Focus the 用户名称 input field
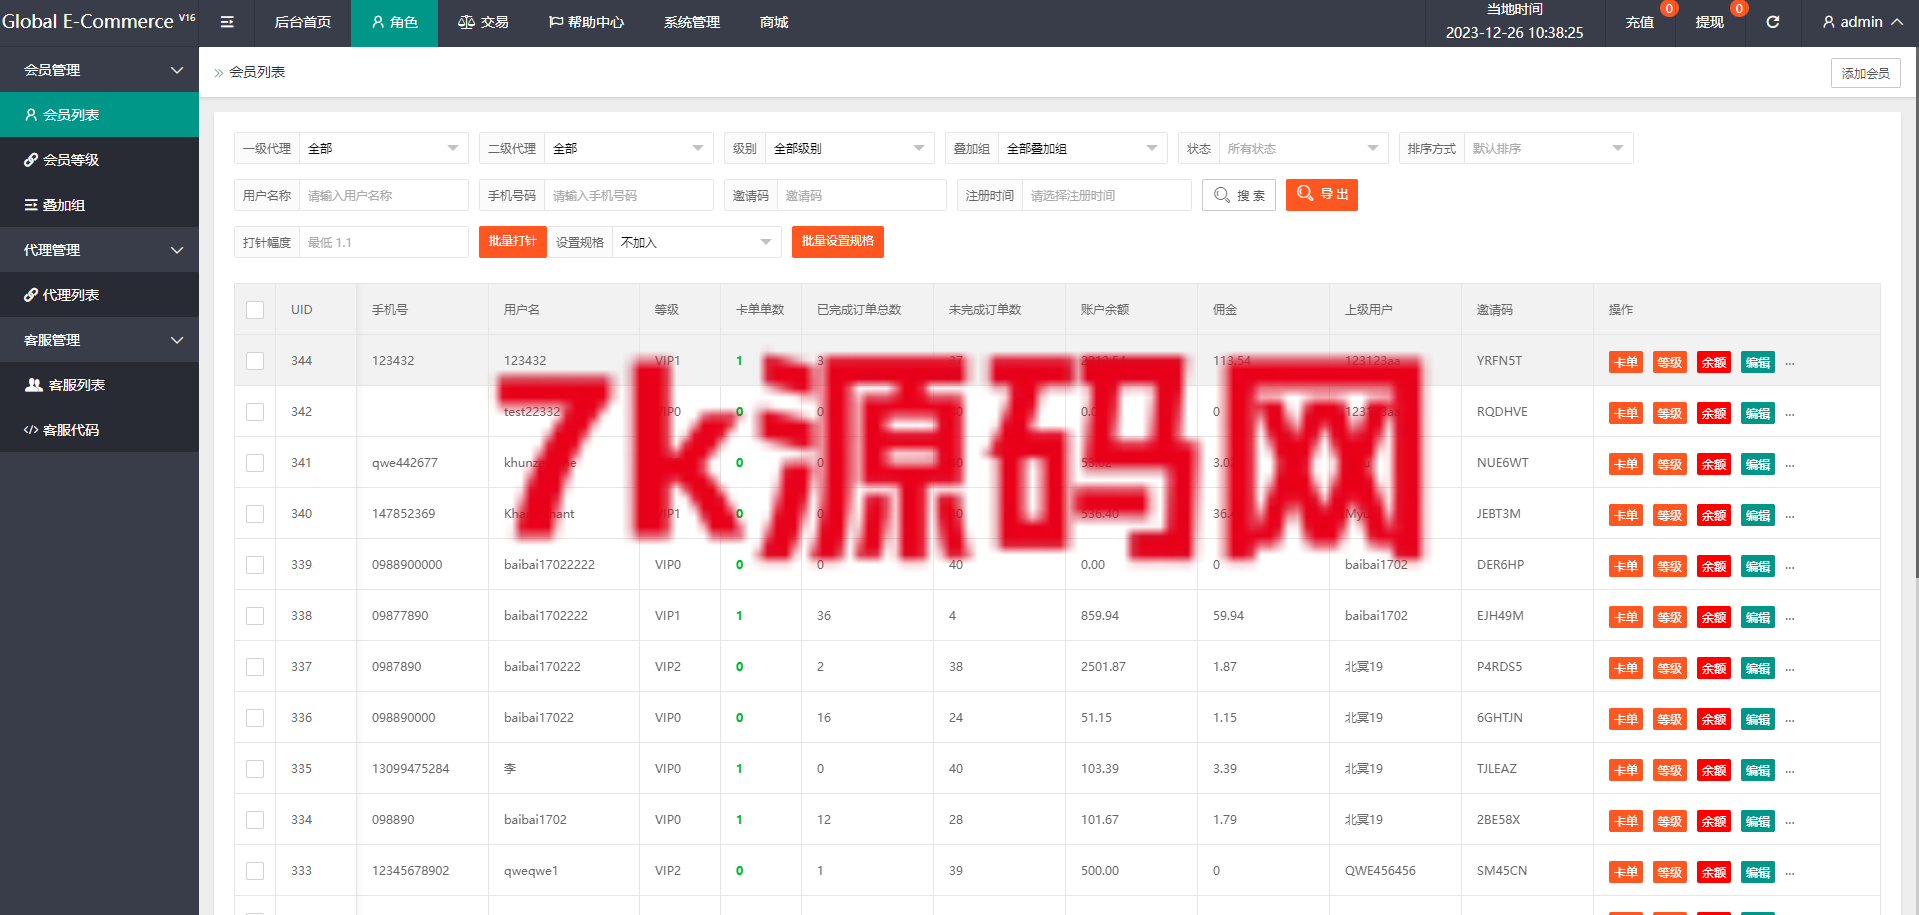The width and height of the screenshot is (1919, 915). pos(384,195)
